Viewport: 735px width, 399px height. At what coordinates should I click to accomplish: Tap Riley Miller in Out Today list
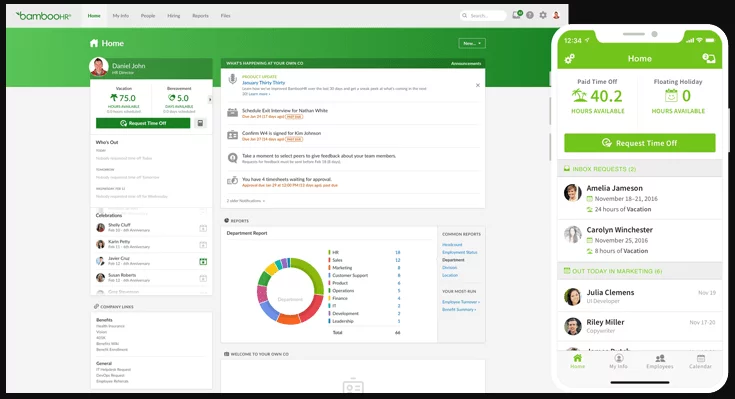pos(640,326)
